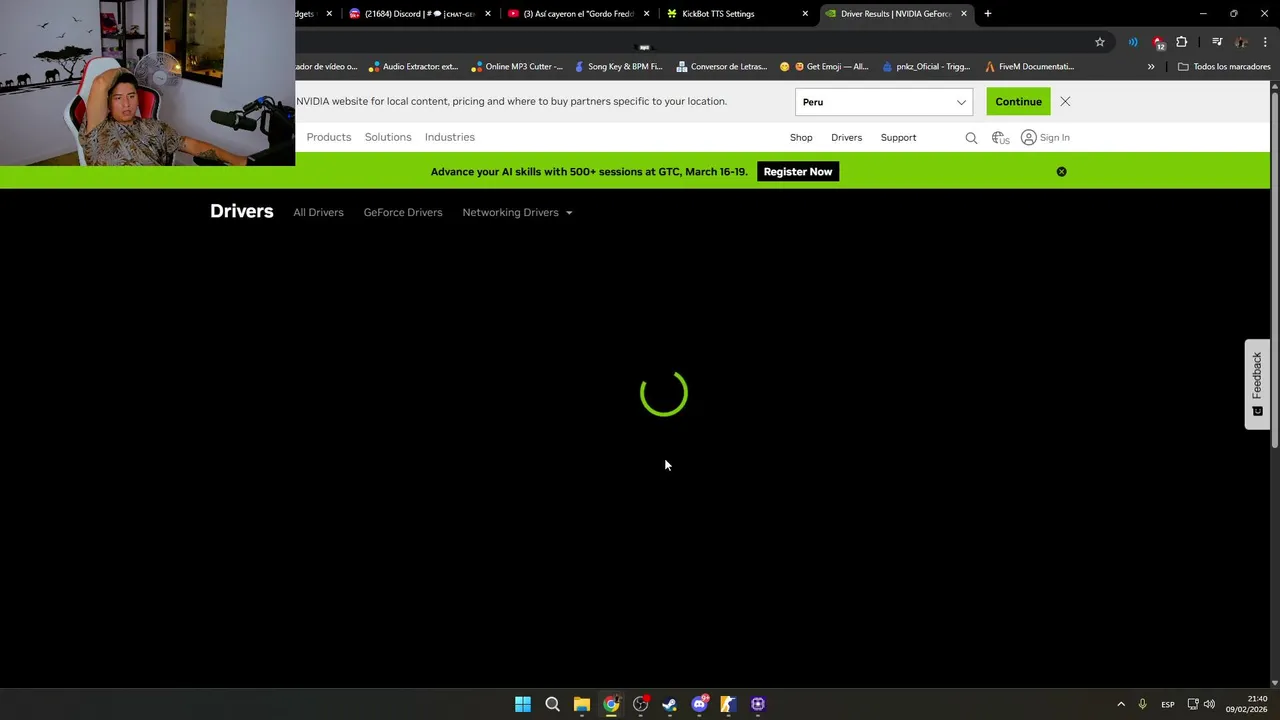
Task: Click the Register Now button
Action: 797,172
